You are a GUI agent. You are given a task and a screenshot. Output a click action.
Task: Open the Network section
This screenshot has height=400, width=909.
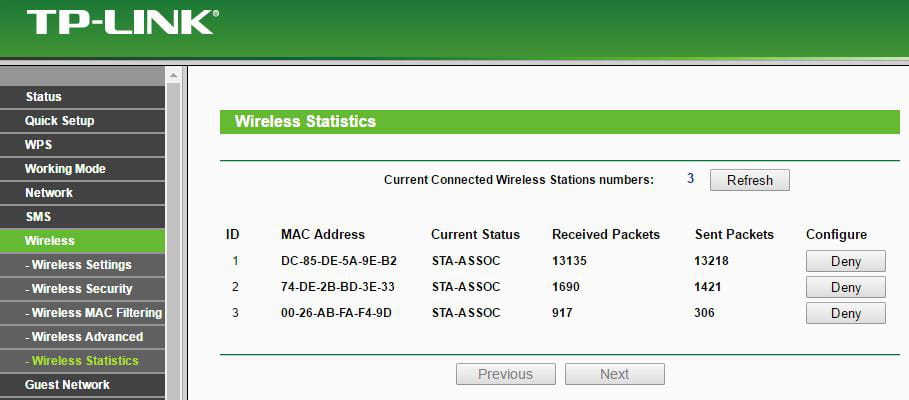pyautogui.click(x=82, y=192)
